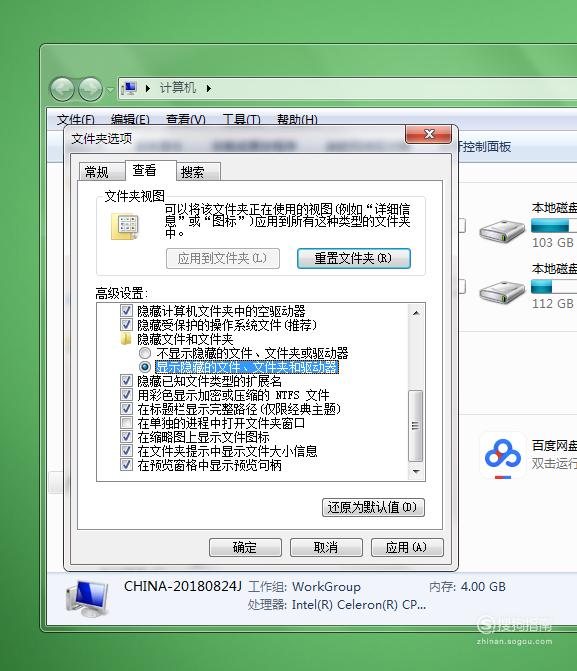Click the 103 GB drive size text

553,243
